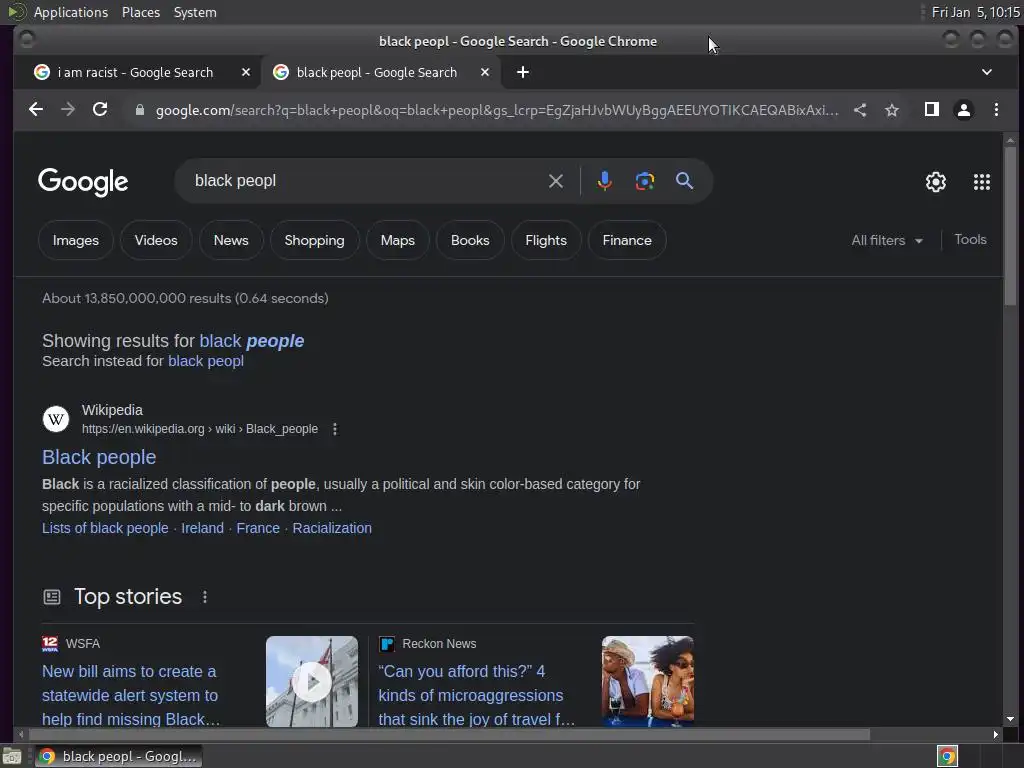Switch to the 'i am racist' tab

click(x=135, y=72)
